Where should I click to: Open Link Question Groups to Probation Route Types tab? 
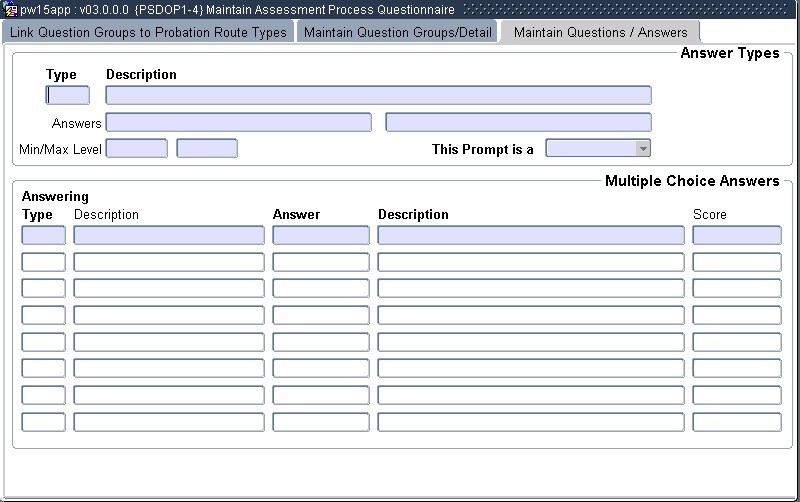(148, 33)
